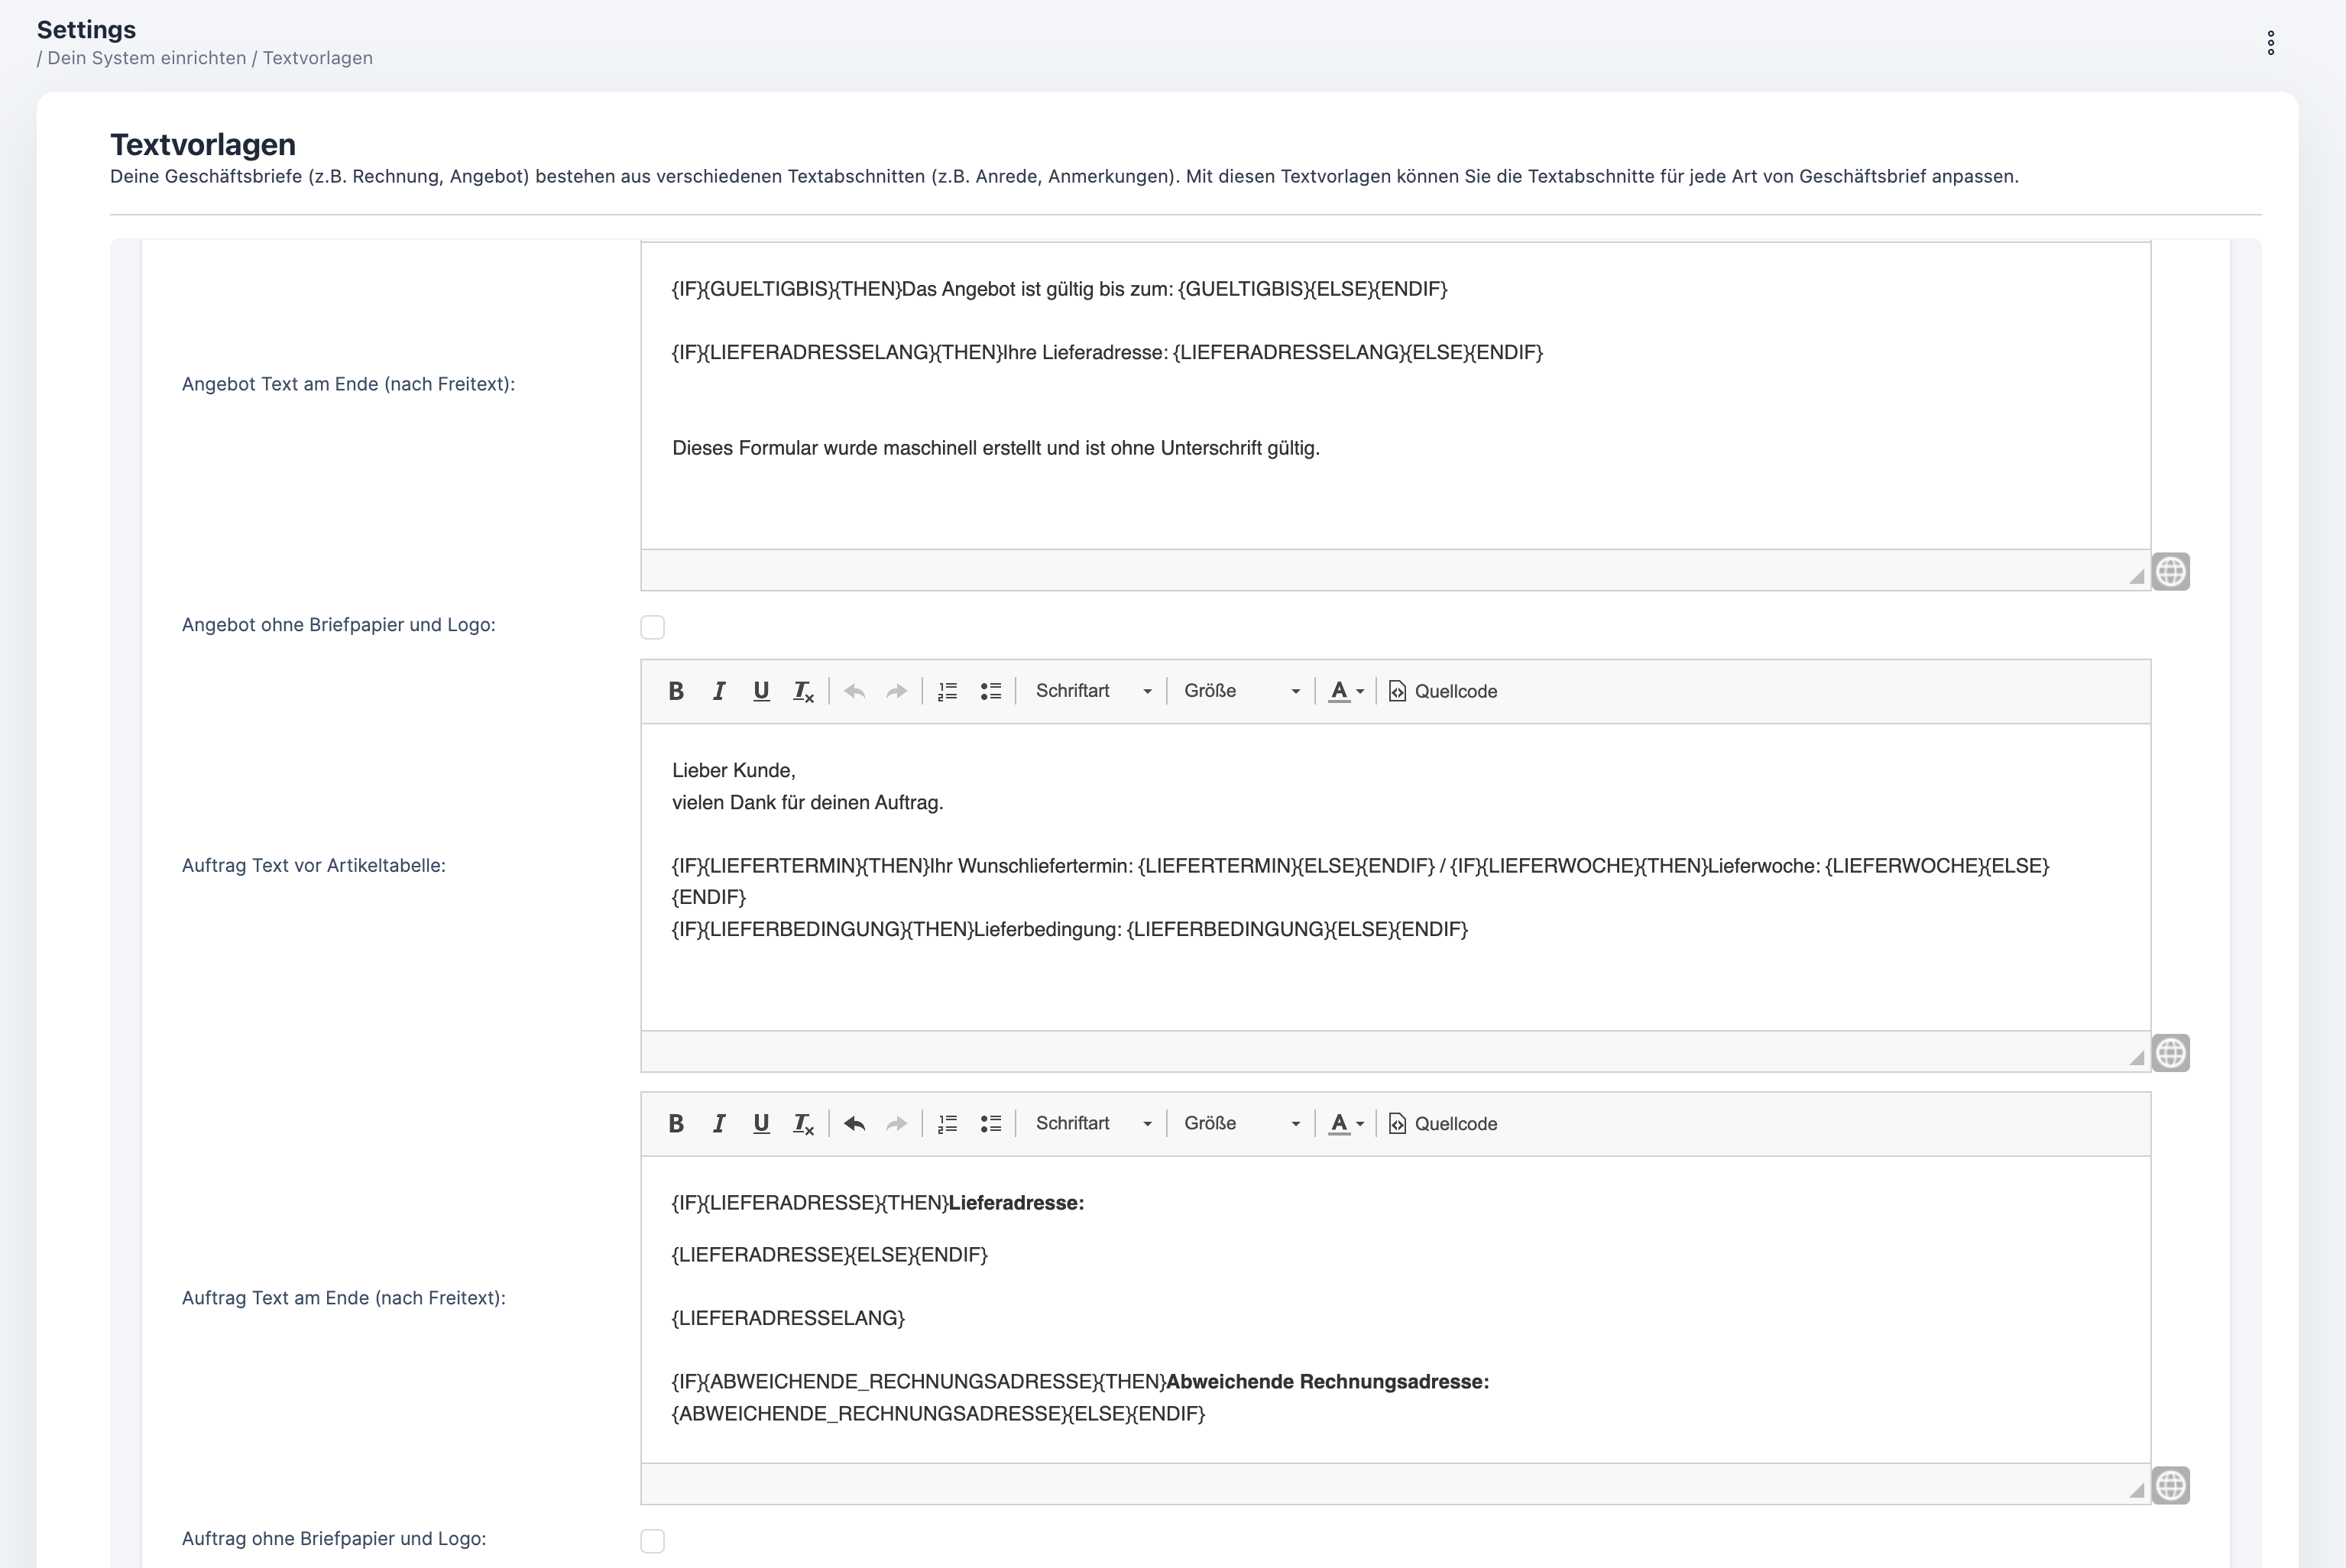This screenshot has height=1568, width=2346.
Task: Click Italic in the Auftrag Text am Ende toolbar
Action: tap(718, 1123)
